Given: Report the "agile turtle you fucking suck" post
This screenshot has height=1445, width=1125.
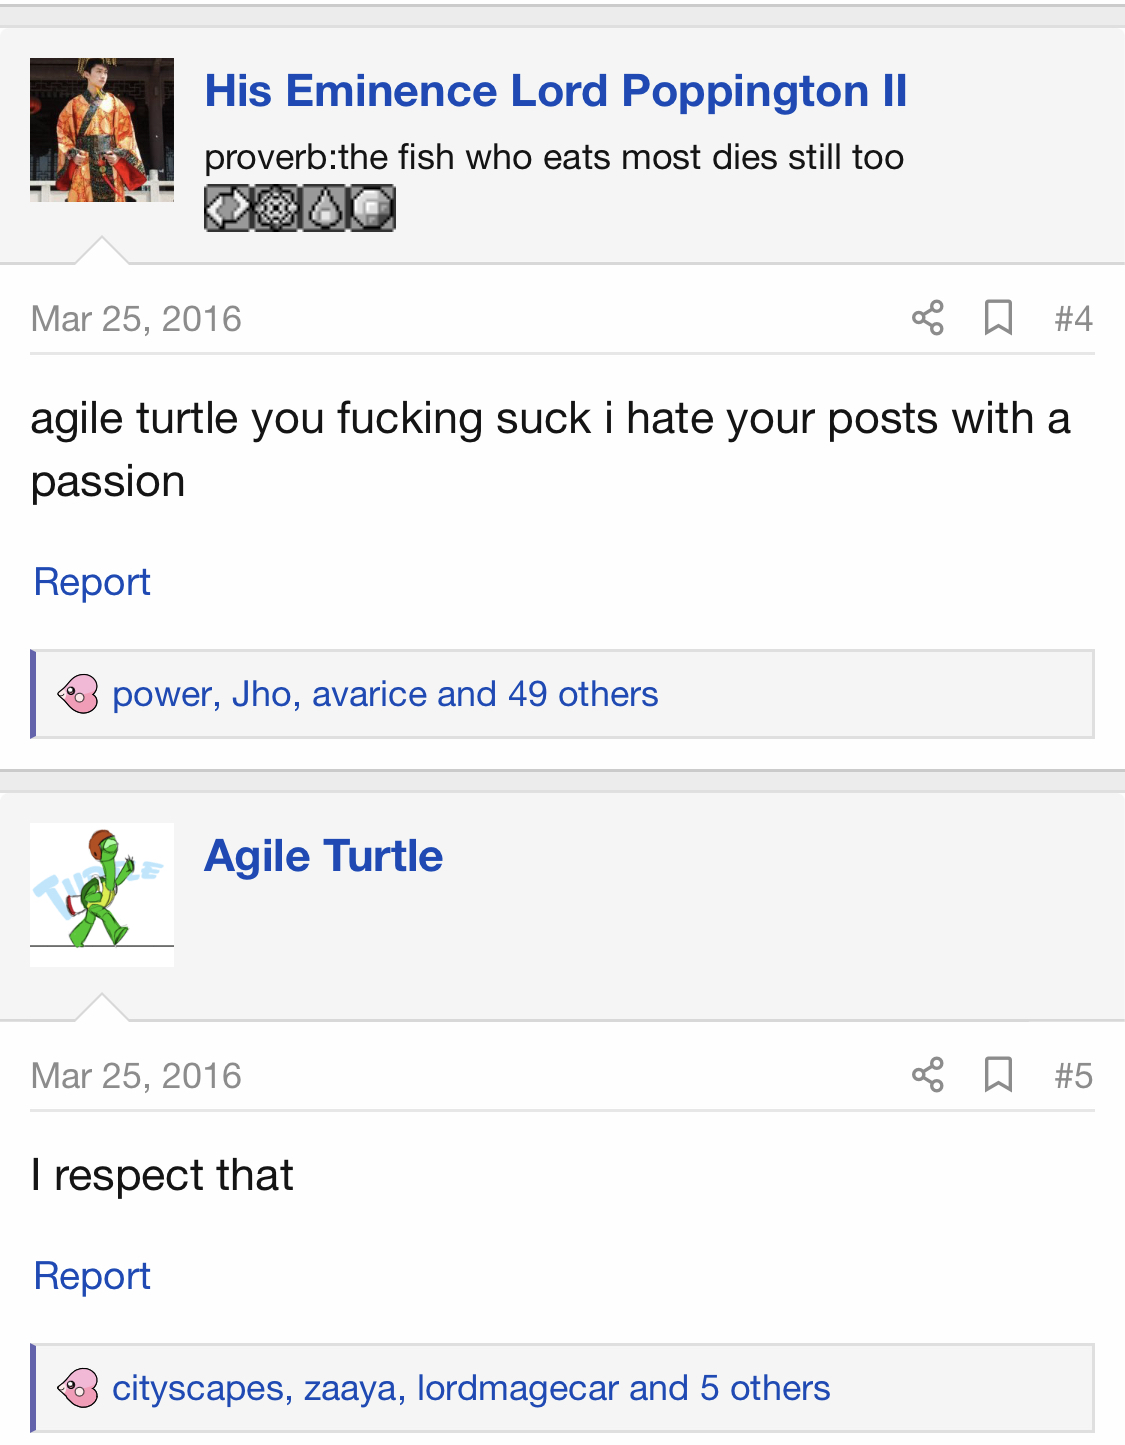Looking at the screenshot, I should click(92, 582).
